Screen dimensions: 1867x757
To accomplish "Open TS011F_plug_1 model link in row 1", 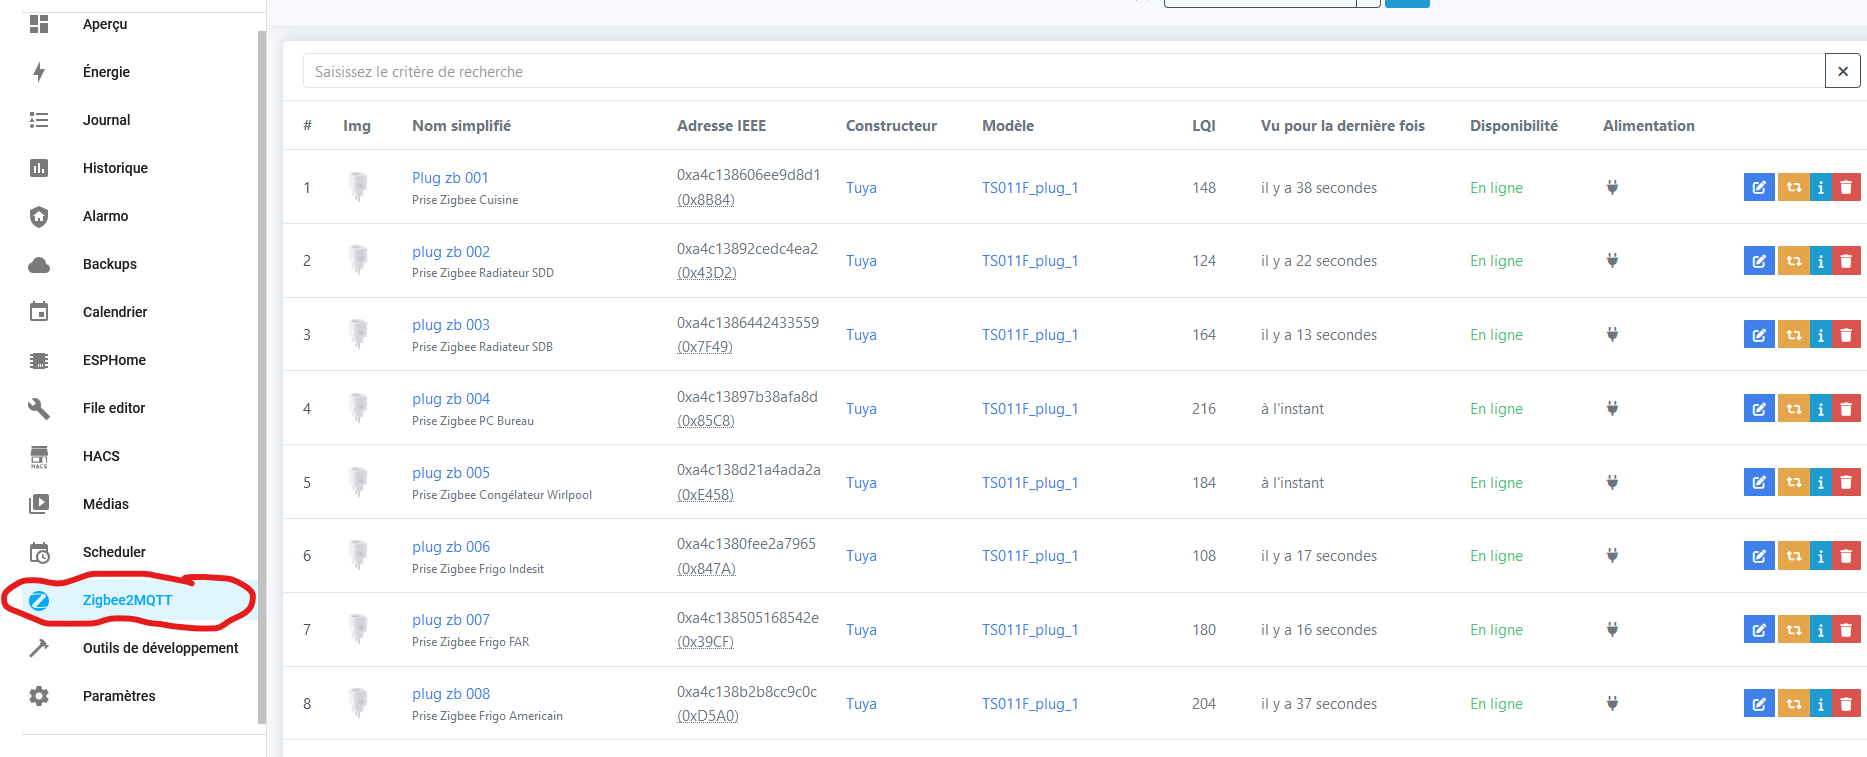I will tap(1029, 188).
